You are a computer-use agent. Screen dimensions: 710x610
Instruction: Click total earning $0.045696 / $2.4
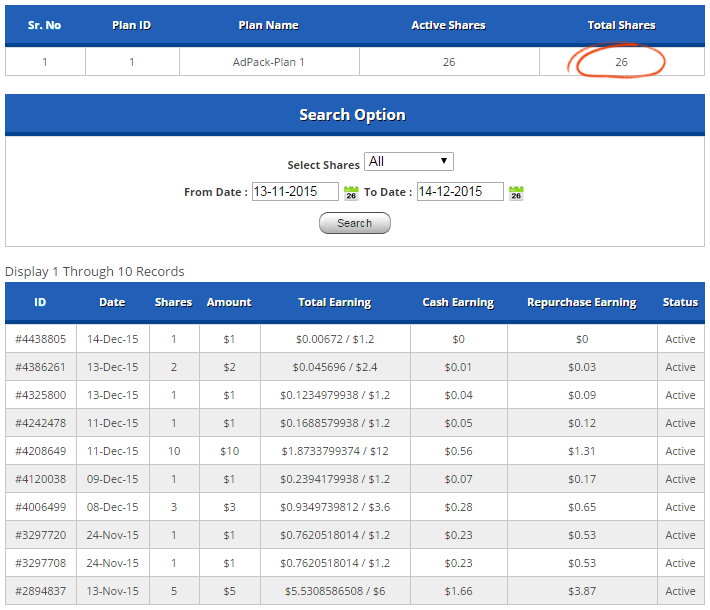coord(335,367)
